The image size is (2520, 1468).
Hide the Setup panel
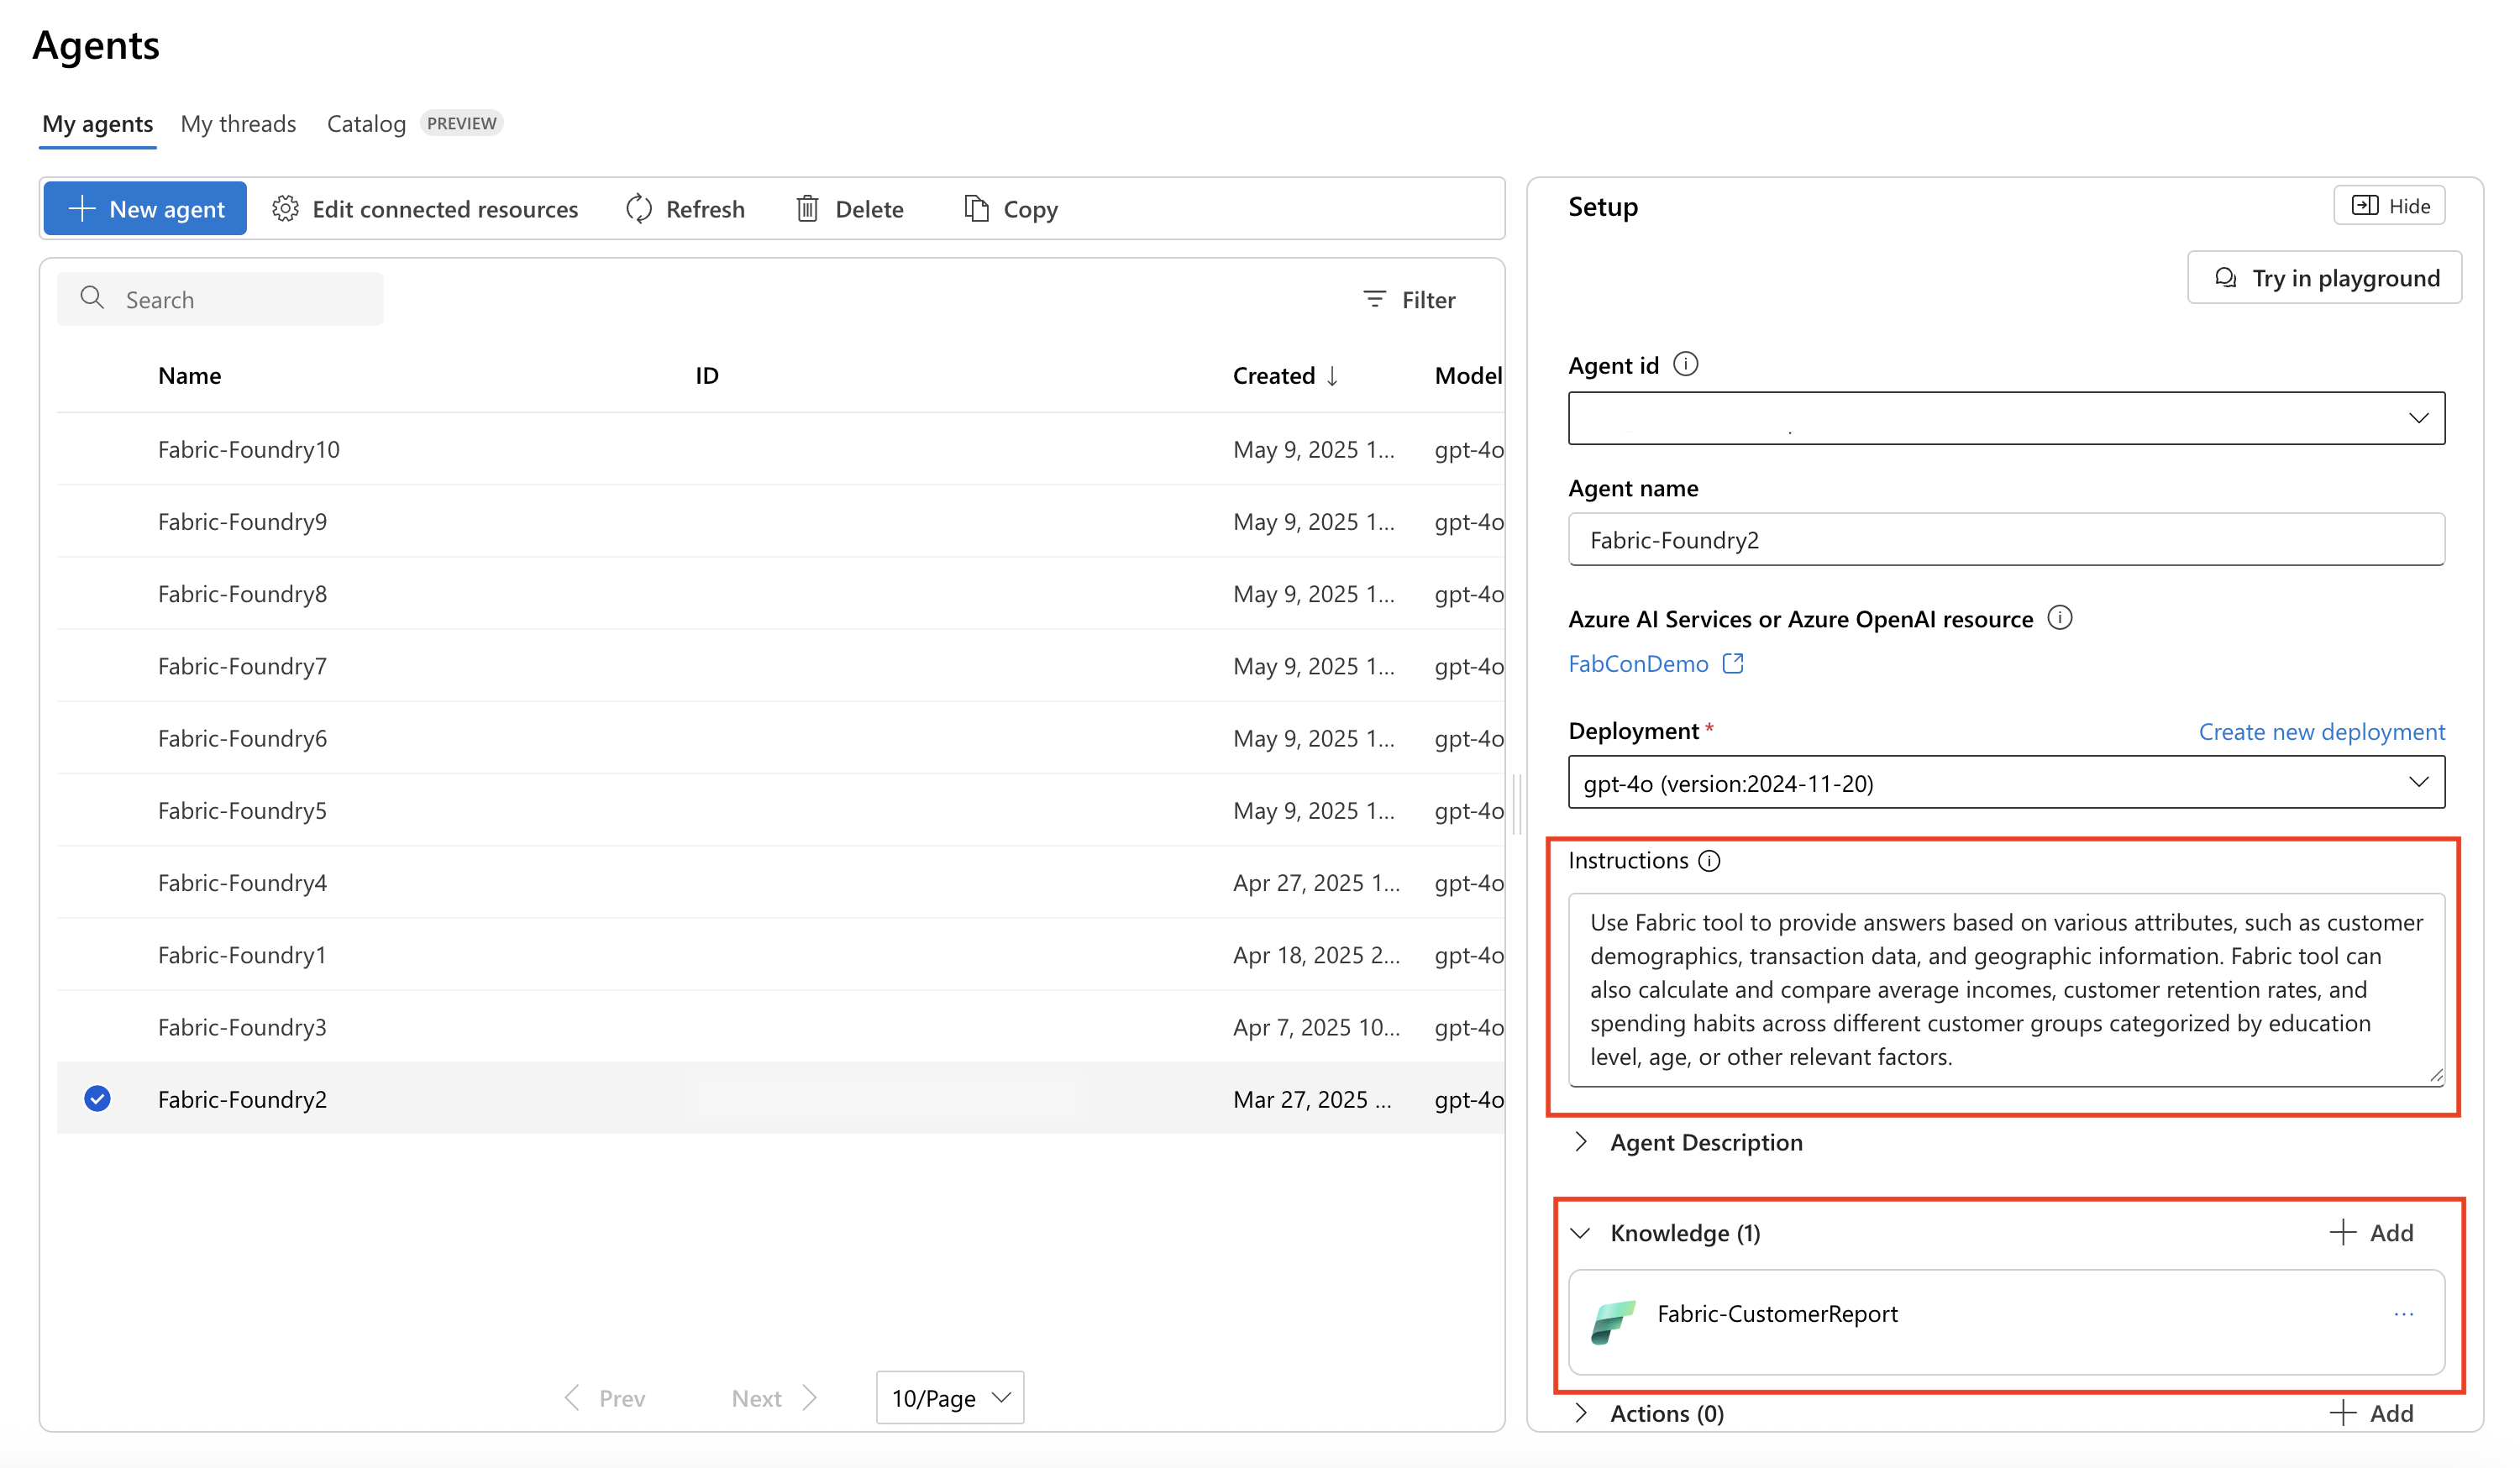click(x=2389, y=206)
